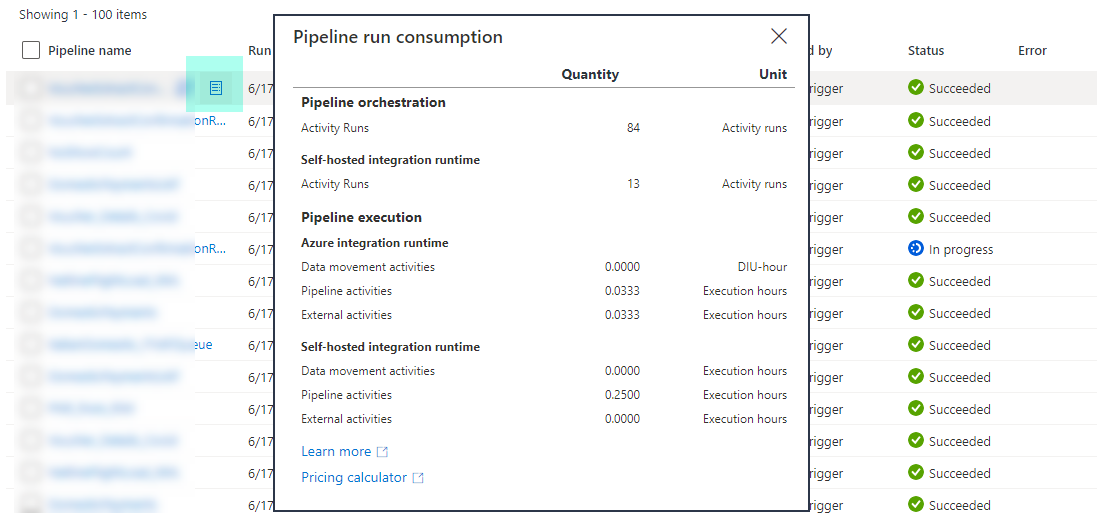Click Succeeded checkmark directly below In progress row
1097x513 pixels.
[x=915, y=281]
